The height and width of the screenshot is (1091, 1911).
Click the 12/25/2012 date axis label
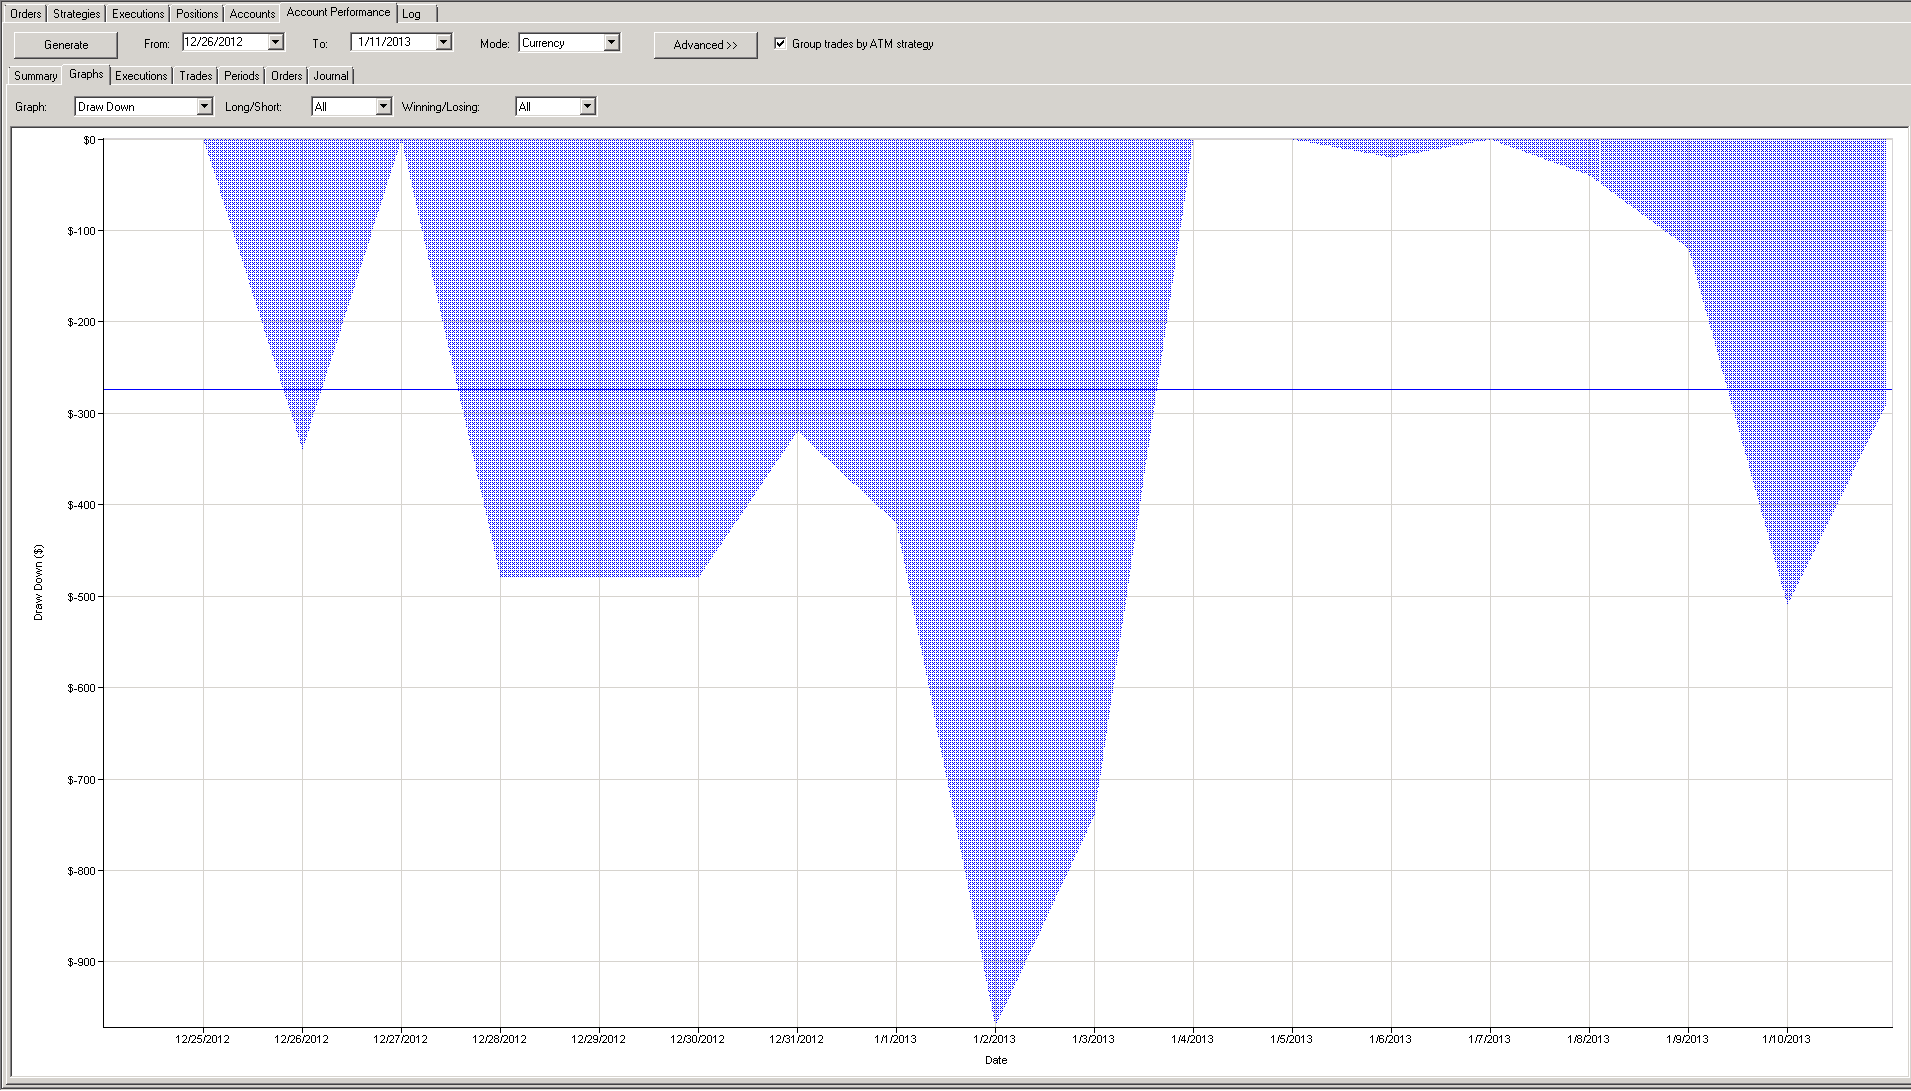(x=202, y=1039)
